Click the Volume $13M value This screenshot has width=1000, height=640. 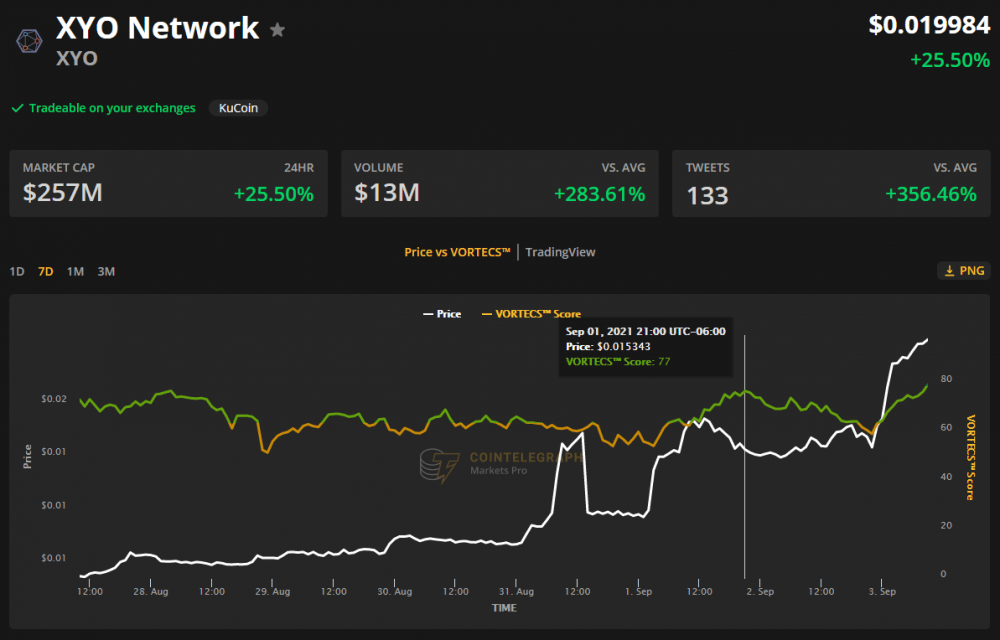pyautogui.click(x=386, y=193)
